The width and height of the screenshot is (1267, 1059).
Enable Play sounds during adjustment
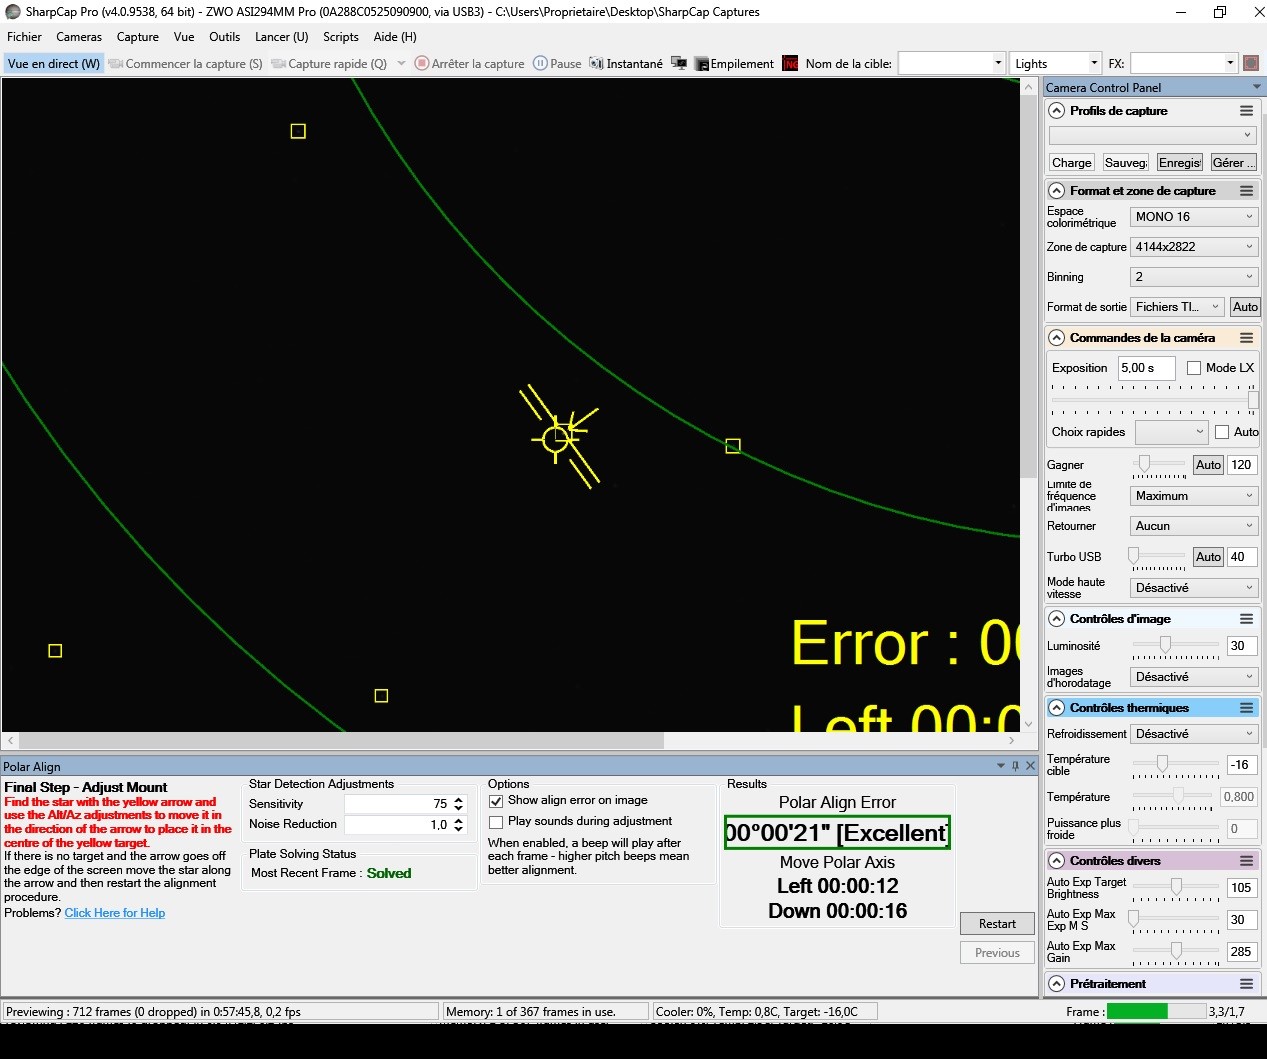tap(496, 822)
